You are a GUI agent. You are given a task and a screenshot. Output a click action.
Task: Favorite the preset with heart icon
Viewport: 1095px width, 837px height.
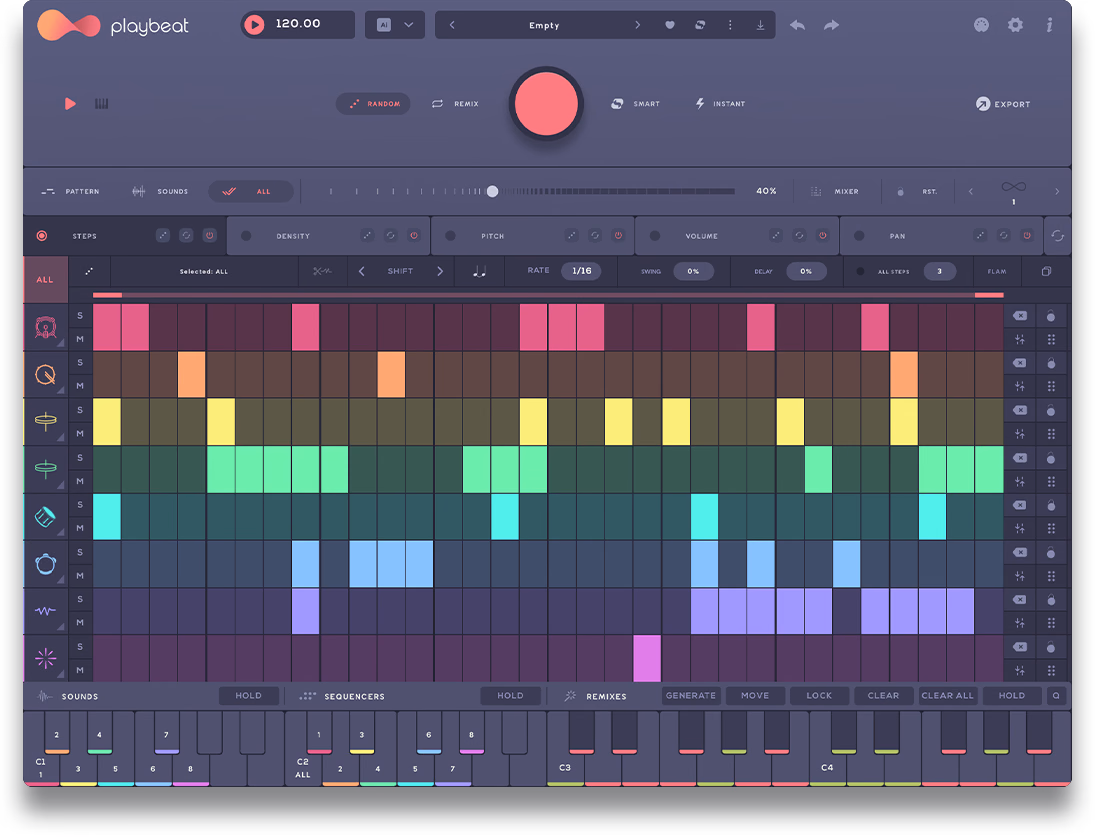670,25
